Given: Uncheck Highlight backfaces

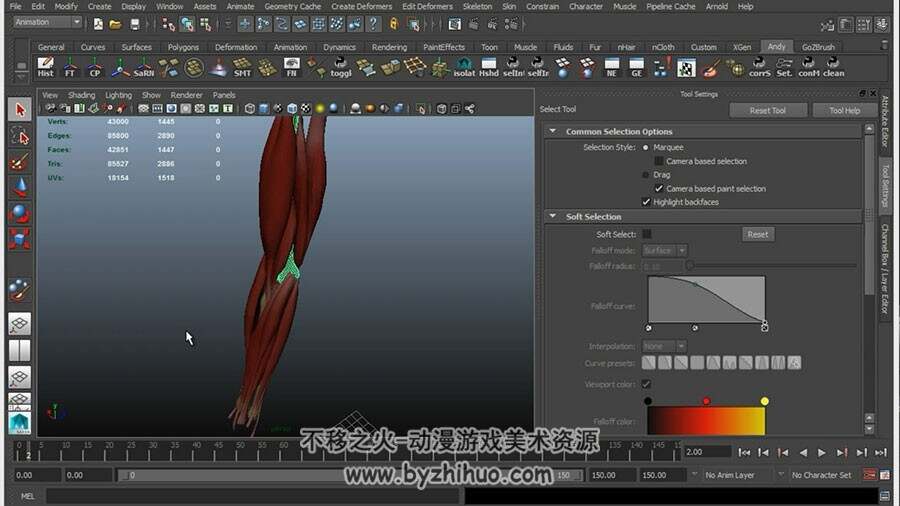Looking at the screenshot, I should [646, 202].
